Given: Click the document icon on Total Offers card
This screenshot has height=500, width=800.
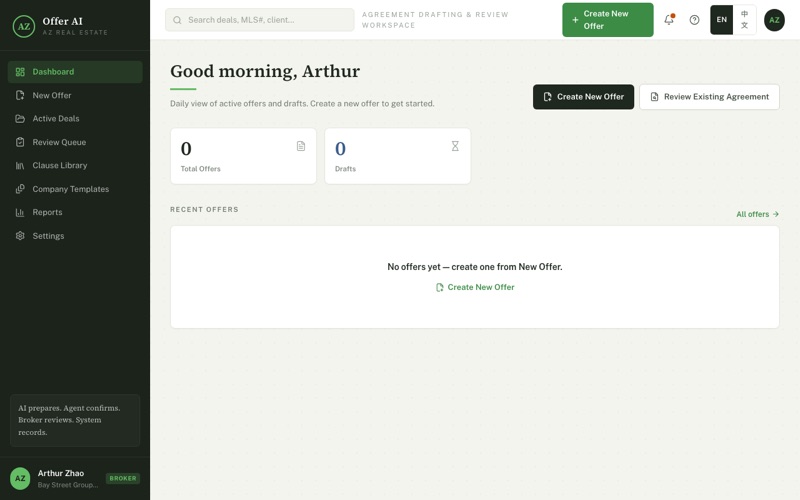Looking at the screenshot, I should 301,146.
